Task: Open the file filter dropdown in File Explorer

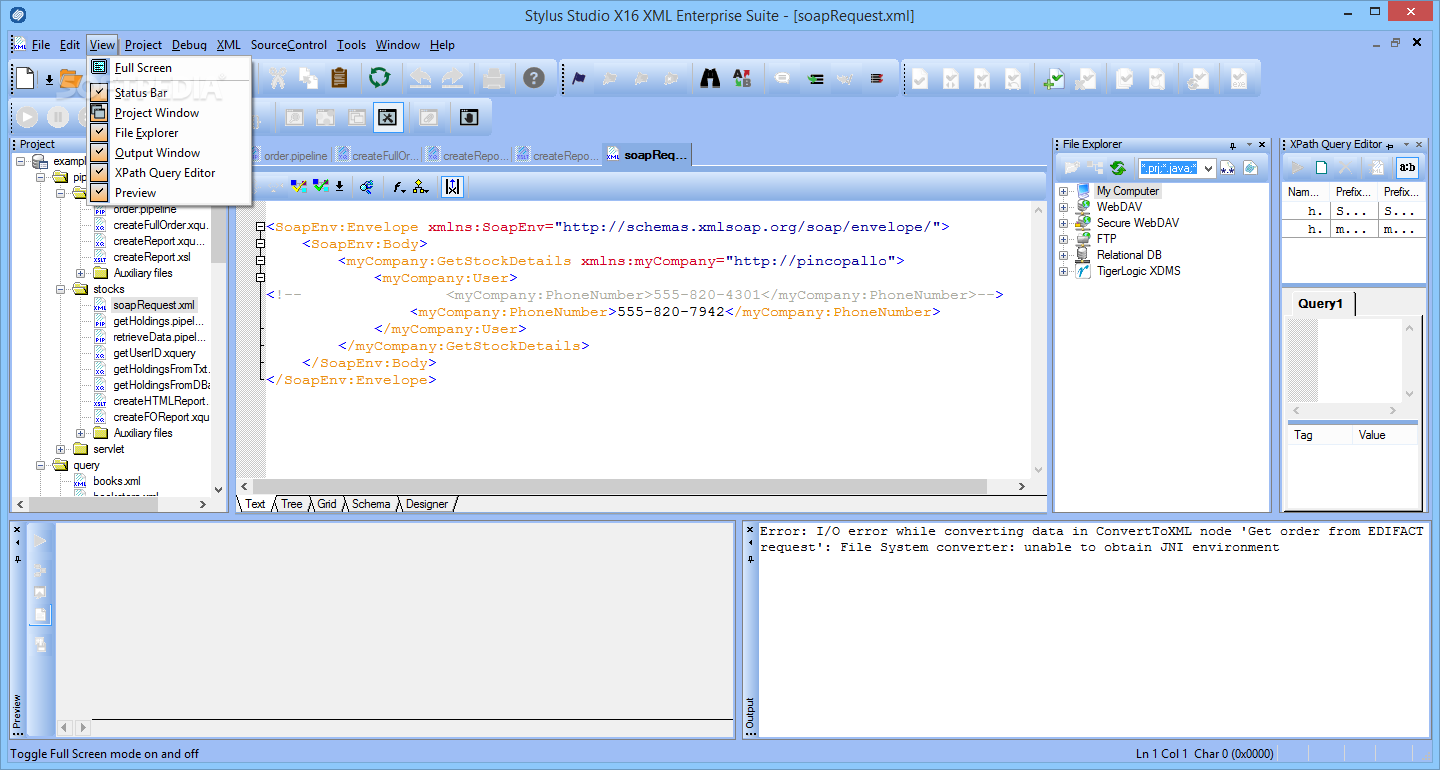Action: pyautogui.click(x=1208, y=168)
